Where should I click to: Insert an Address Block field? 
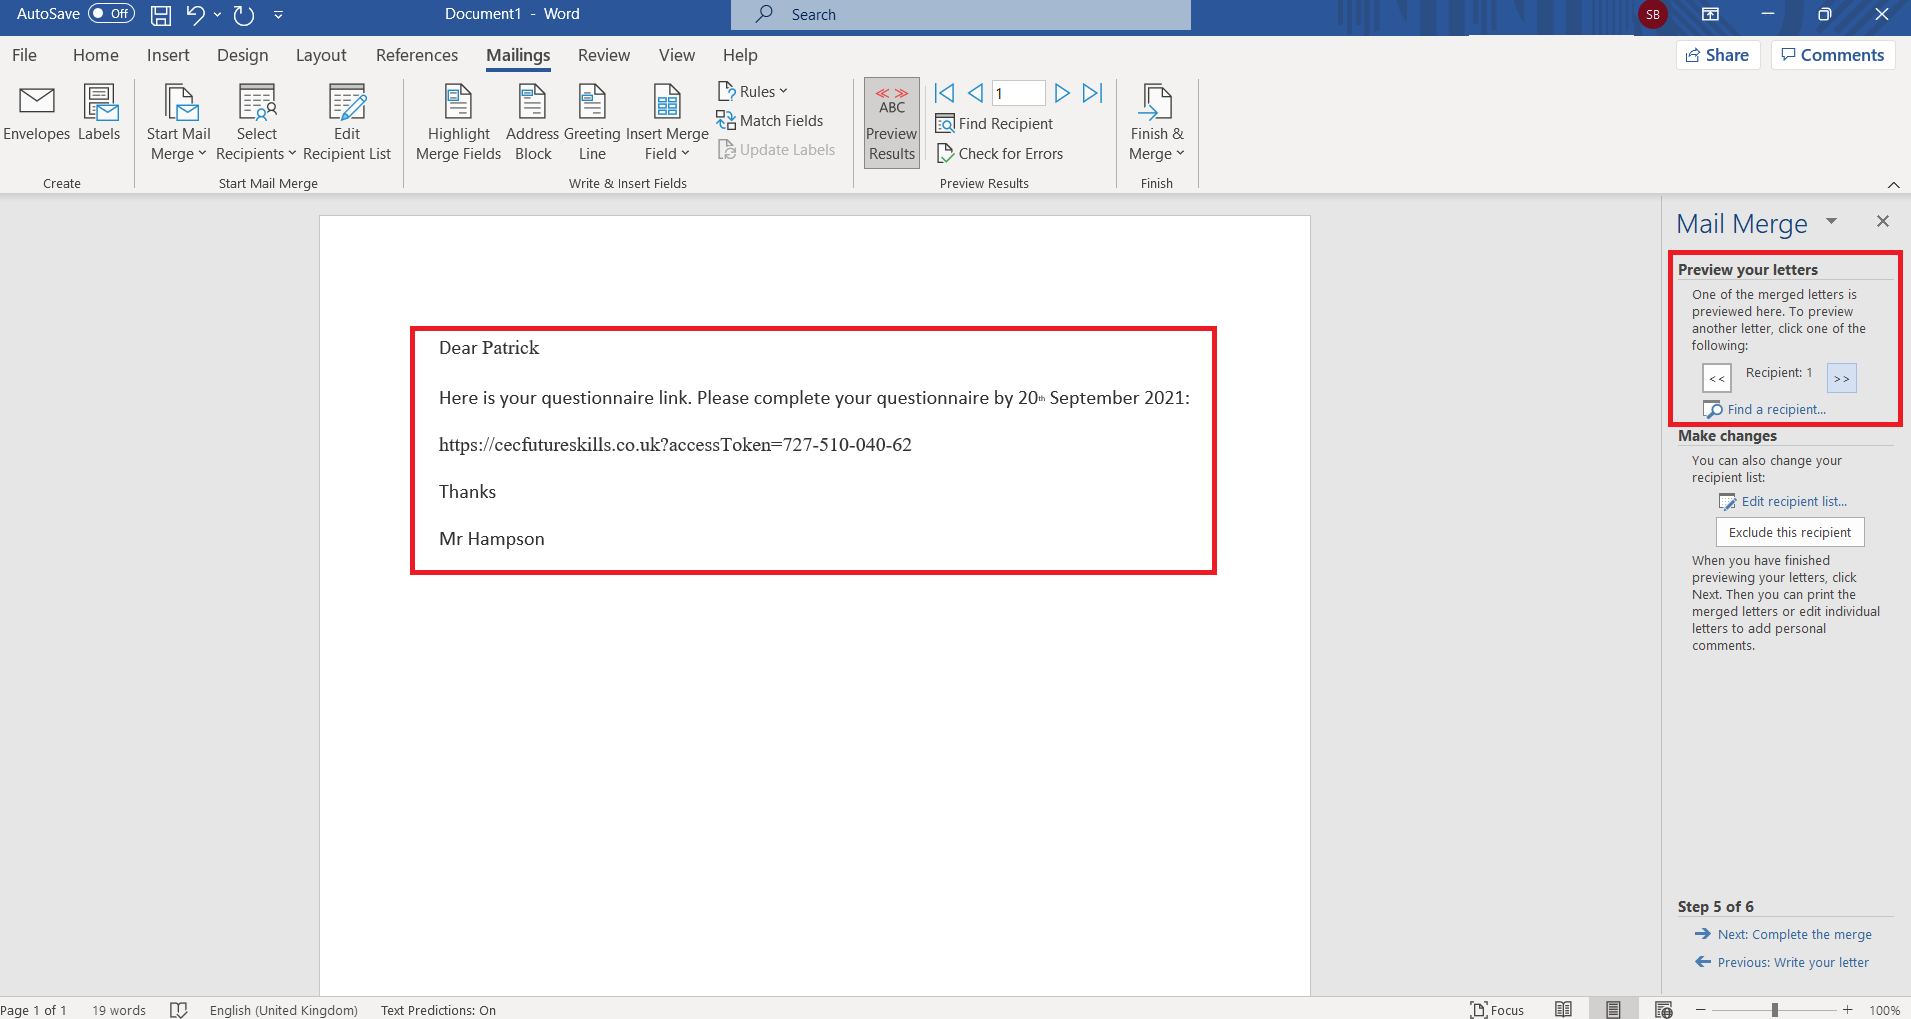point(532,122)
